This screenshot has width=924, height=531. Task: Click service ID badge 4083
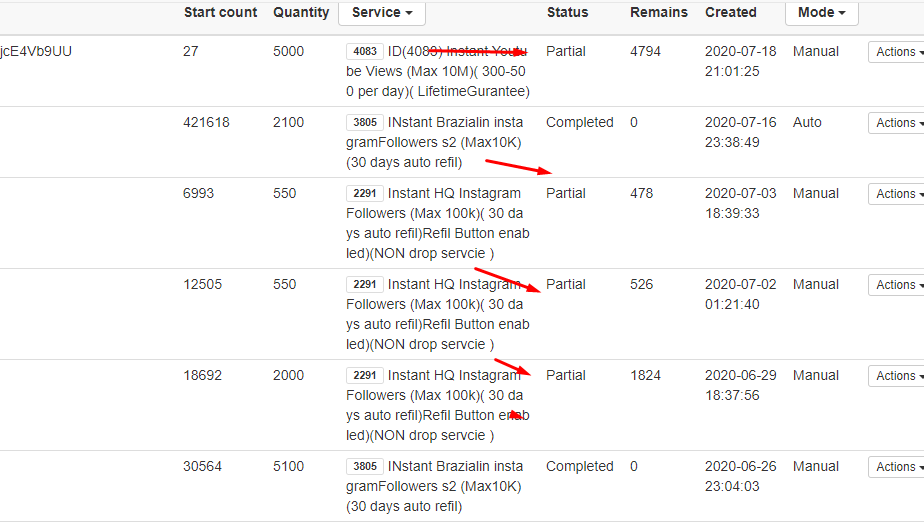[x=365, y=51]
